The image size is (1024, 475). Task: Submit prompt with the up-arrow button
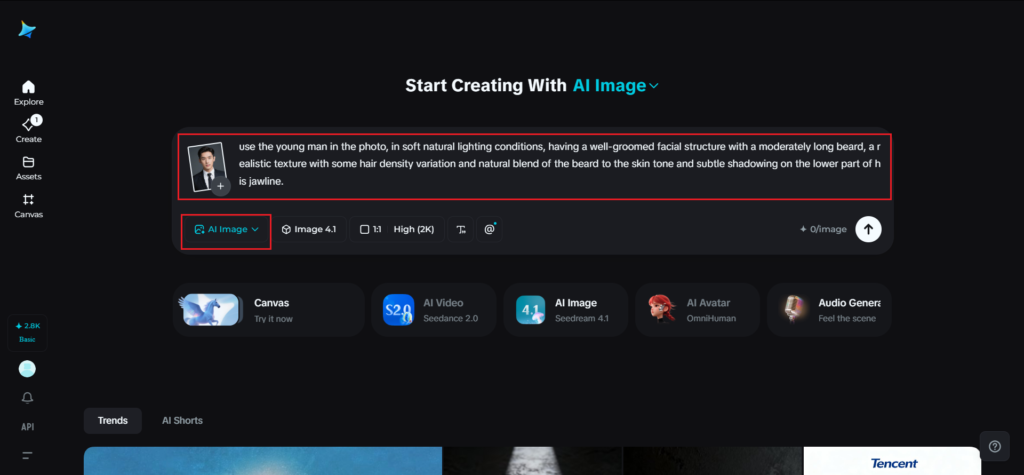pyautogui.click(x=868, y=229)
